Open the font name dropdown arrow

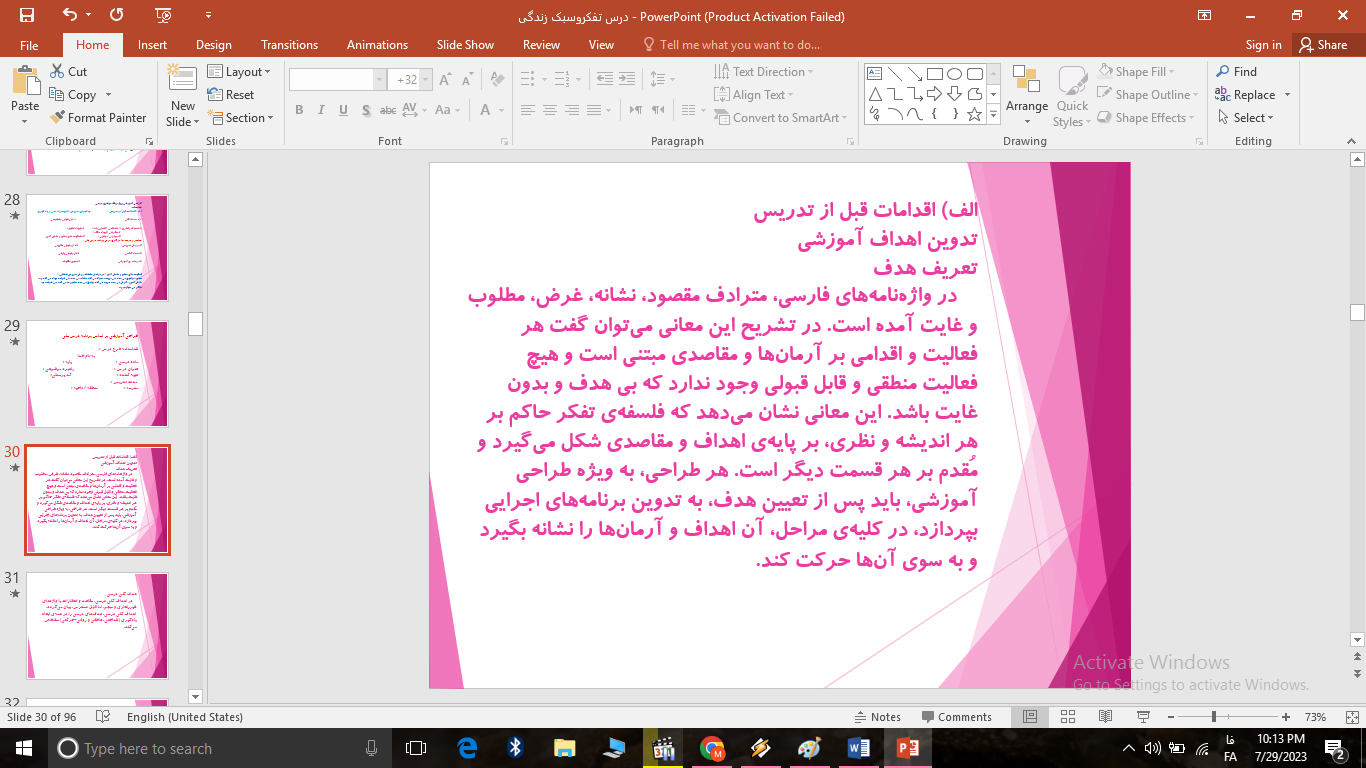point(380,80)
